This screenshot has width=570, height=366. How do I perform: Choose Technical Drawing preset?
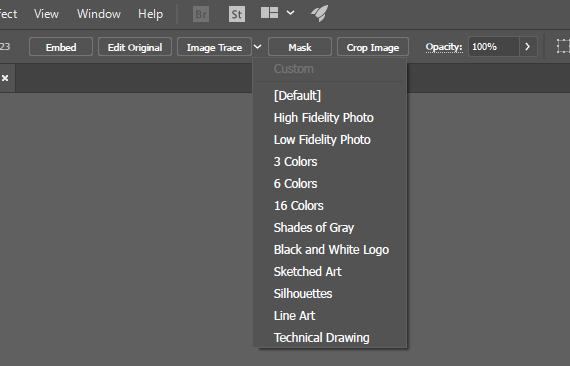tap(330, 338)
